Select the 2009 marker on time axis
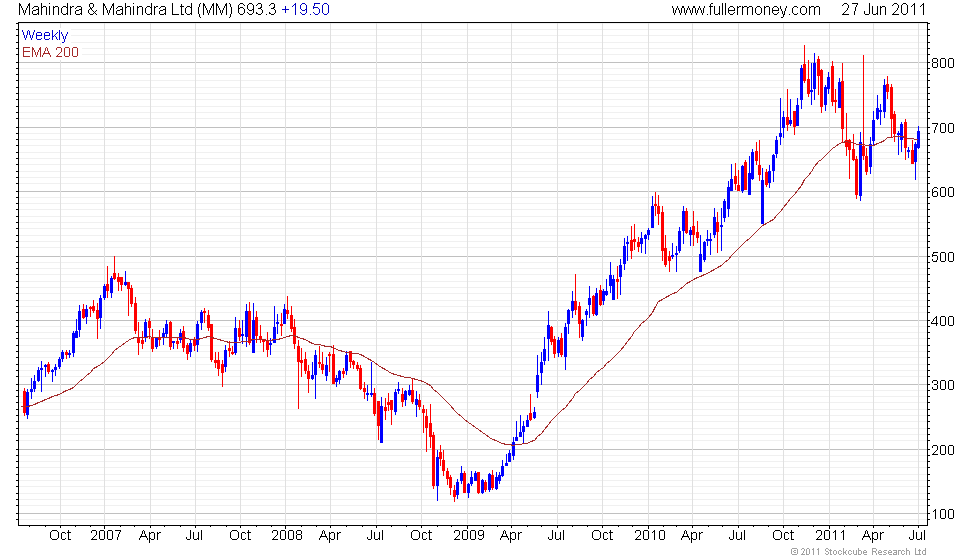Image resolution: width=980 pixels, height=560 pixels. [467, 535]
